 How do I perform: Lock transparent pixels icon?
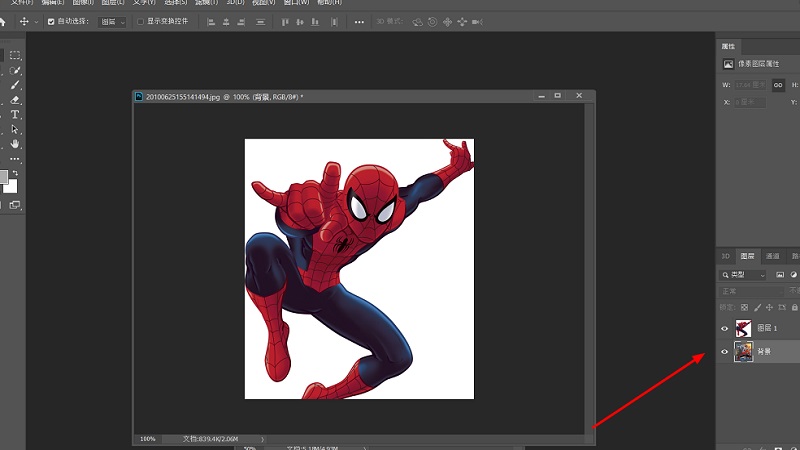744,307
